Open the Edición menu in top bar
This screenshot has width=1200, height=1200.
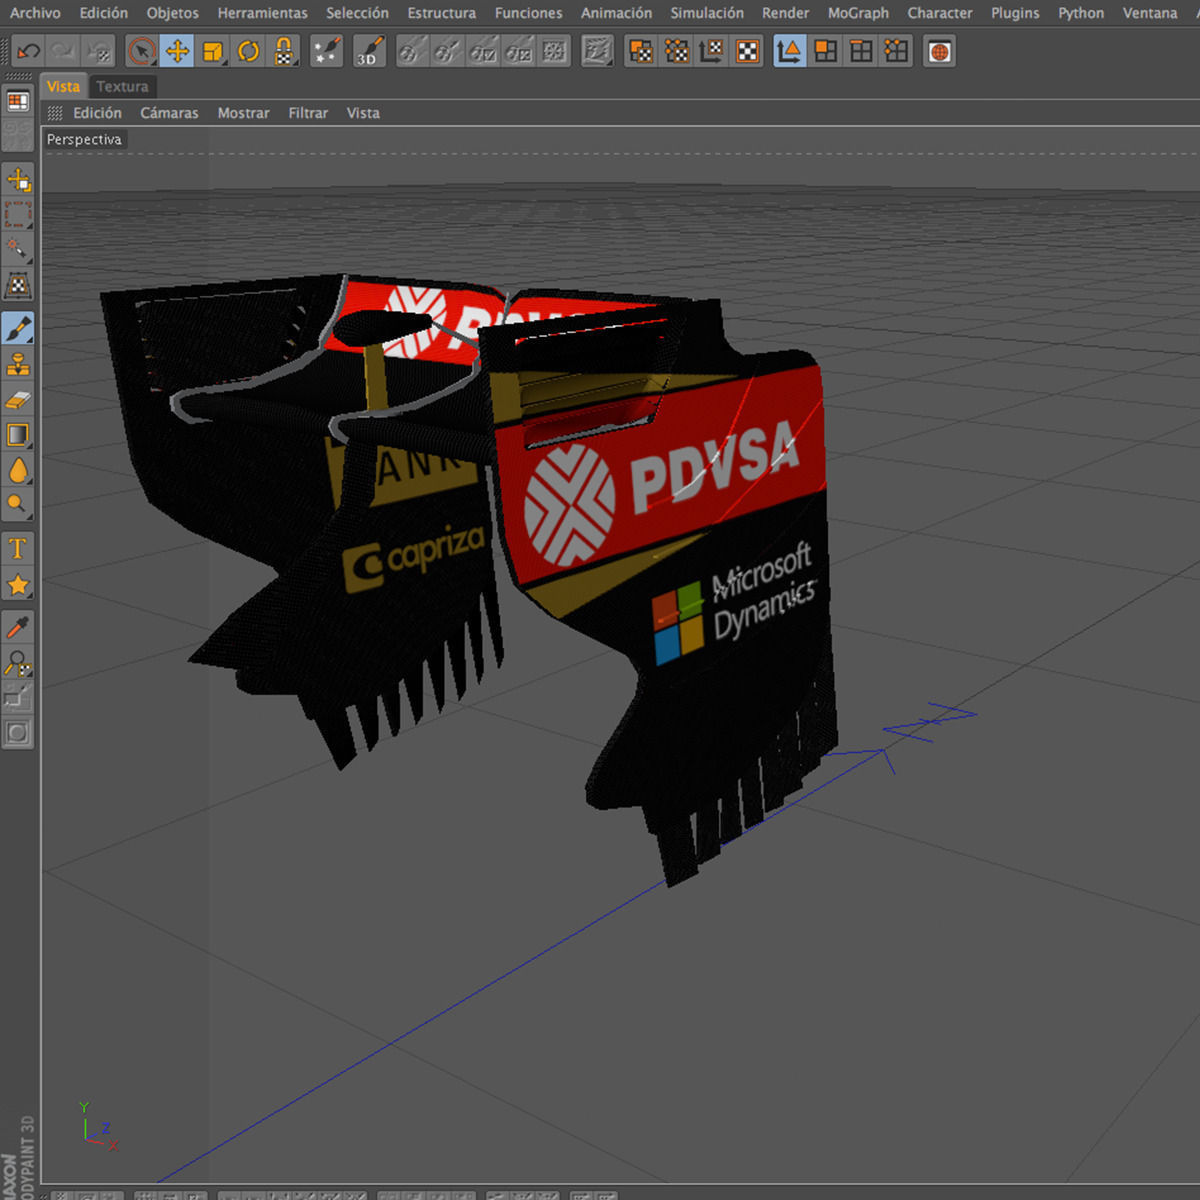pyautogui.click(x=104, y=13)
